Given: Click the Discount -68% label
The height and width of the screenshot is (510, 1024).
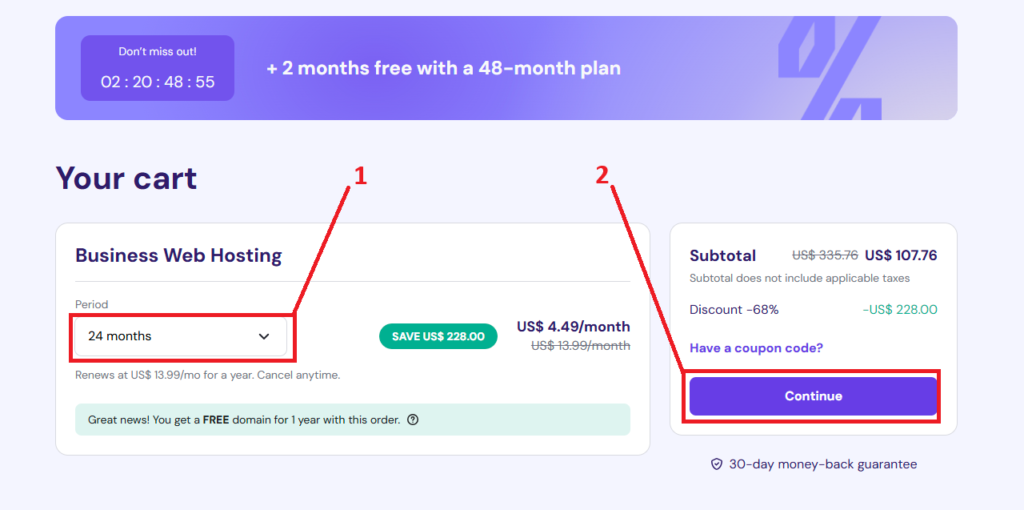Looking at the screenshot, I should click(x=734, y=310).
